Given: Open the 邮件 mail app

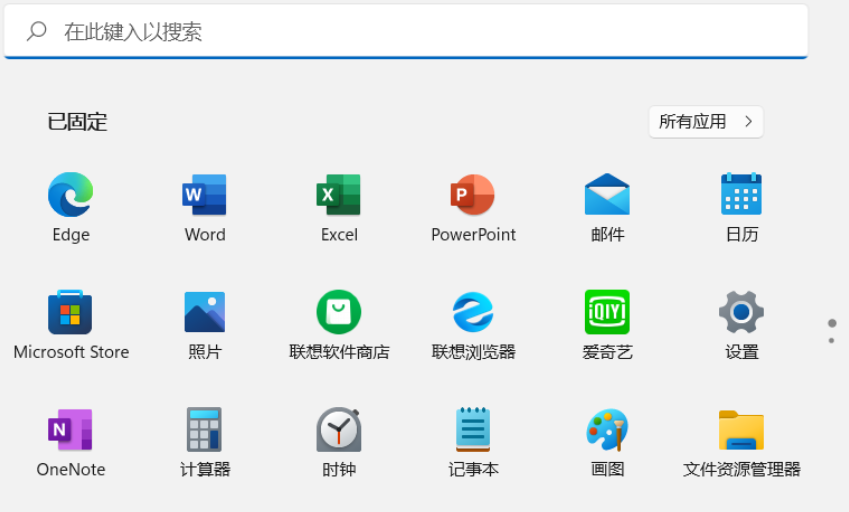Looking at the screenshot, I should (x=607, y=195).
